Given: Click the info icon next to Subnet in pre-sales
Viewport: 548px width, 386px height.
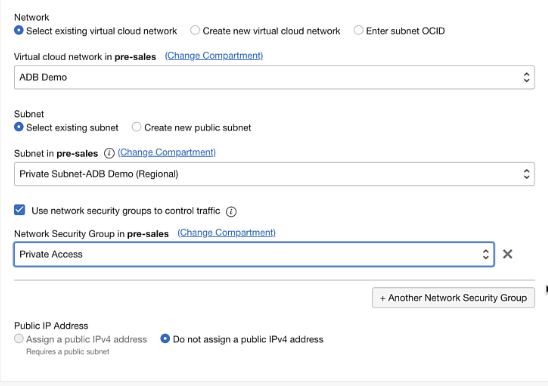Looking at the screenshot, I should click(109, 153).
